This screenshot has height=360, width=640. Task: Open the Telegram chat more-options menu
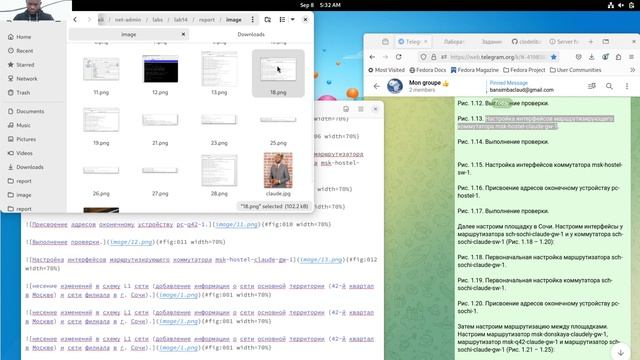pos(627,86)
